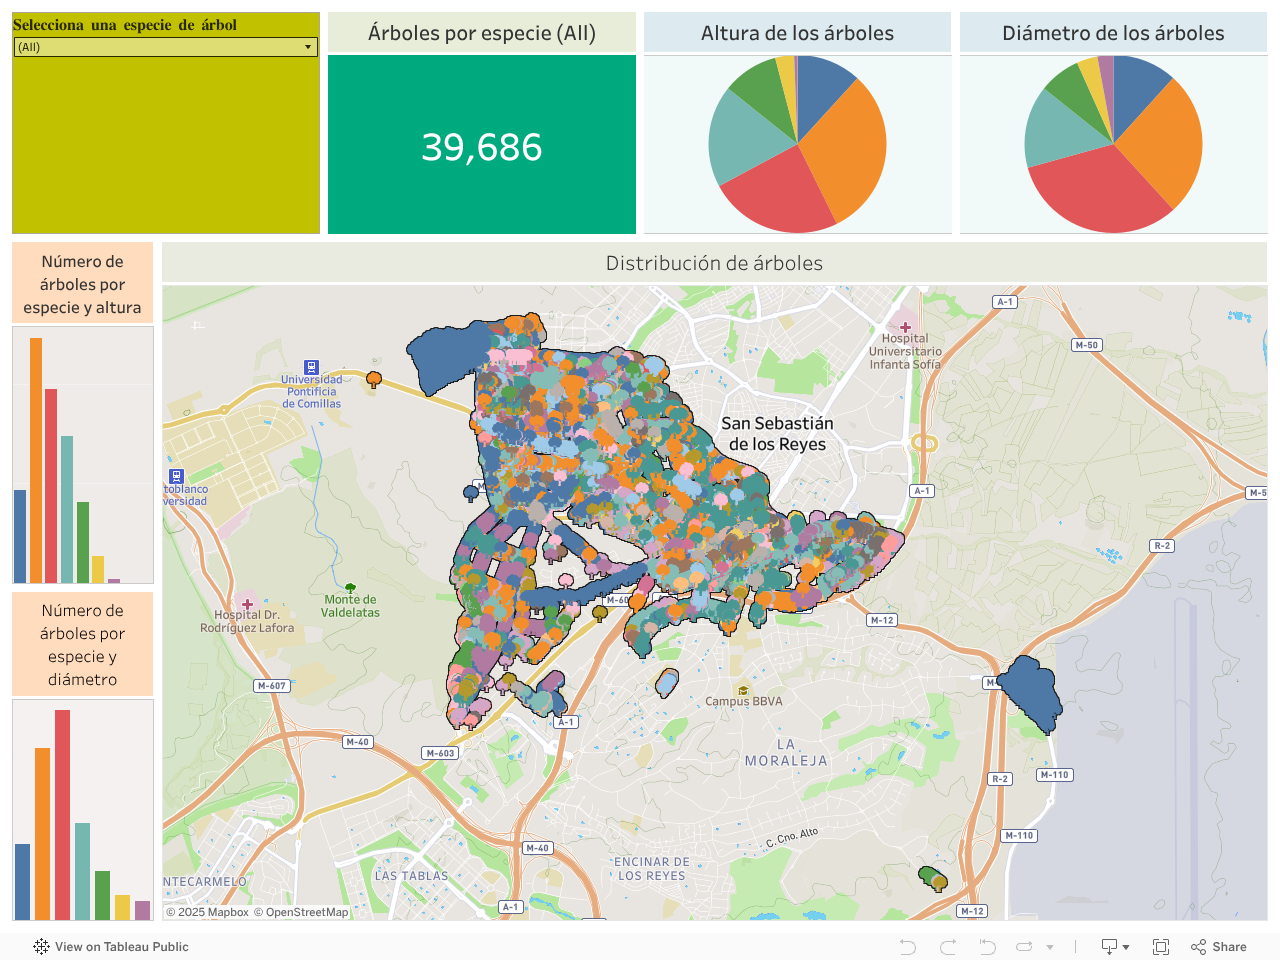
Task: Click the tallest red bar in the diámetro chart
Action: (x=62, y=814)
